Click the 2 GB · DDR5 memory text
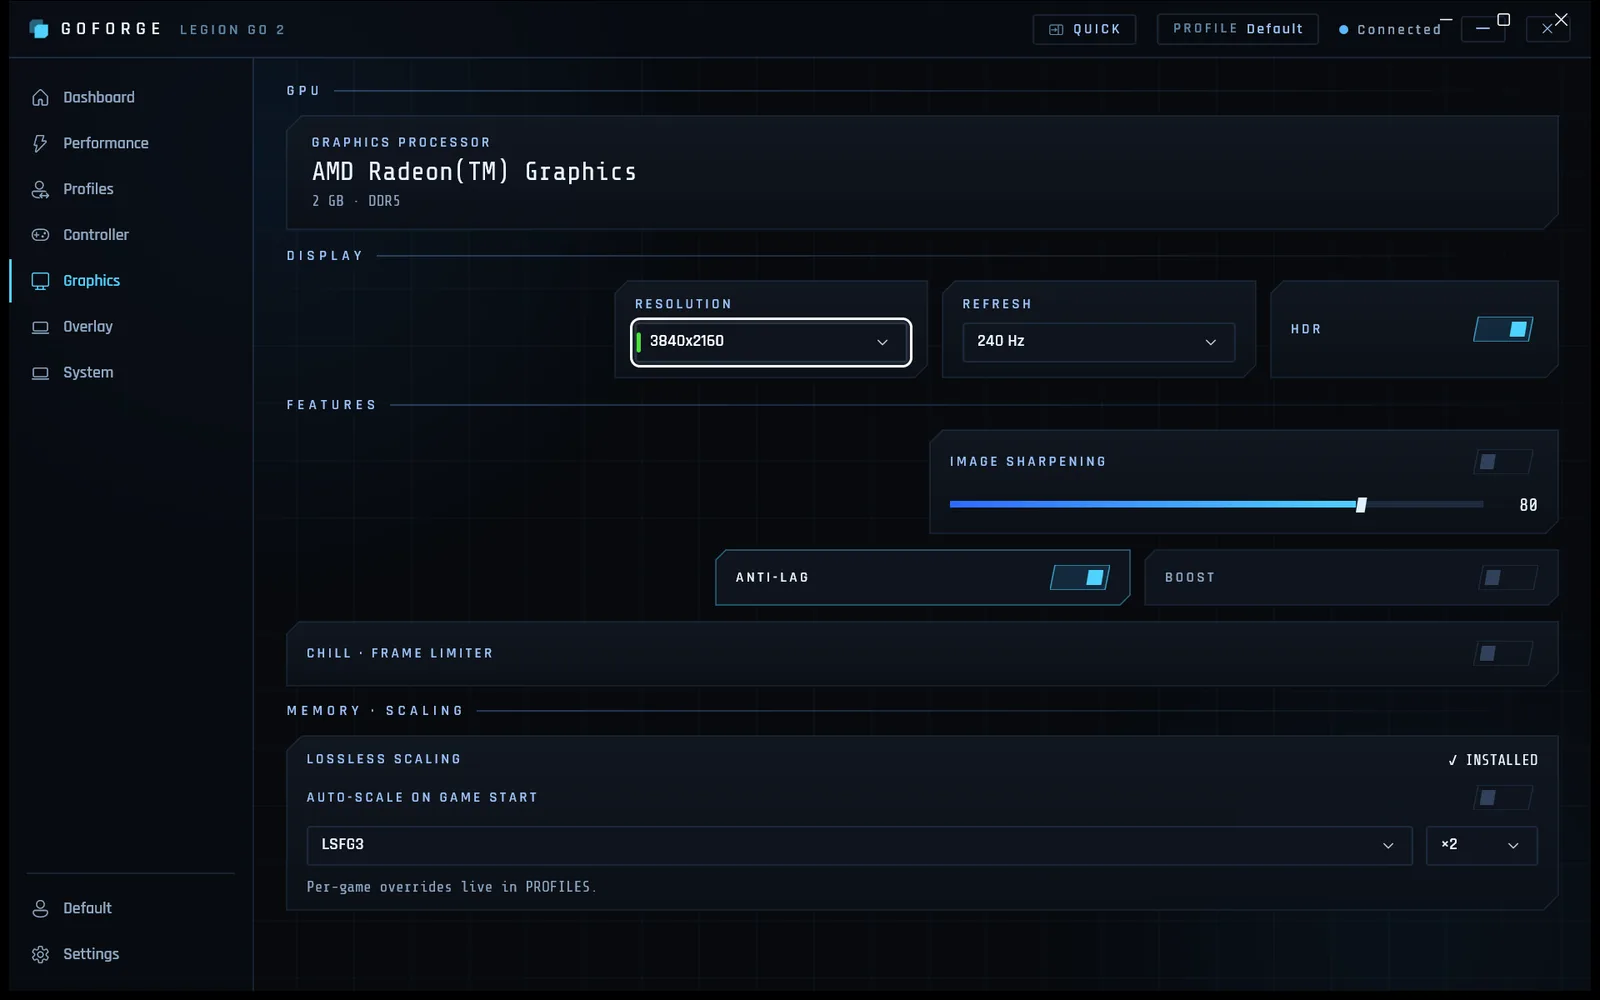The image size is (1600, 1000). point(356,201)
